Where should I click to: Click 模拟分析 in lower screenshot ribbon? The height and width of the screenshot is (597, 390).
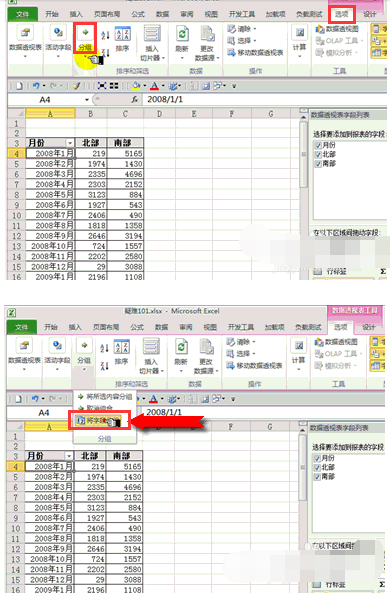point(336,366)
